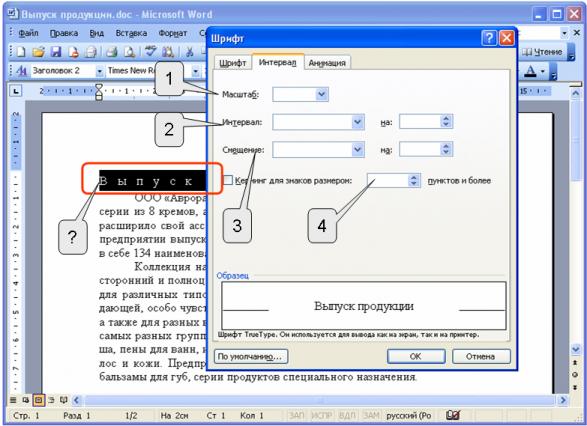Open Print Preview with the magnifier page icon
The image size is (587, 426).
point(129,52)
